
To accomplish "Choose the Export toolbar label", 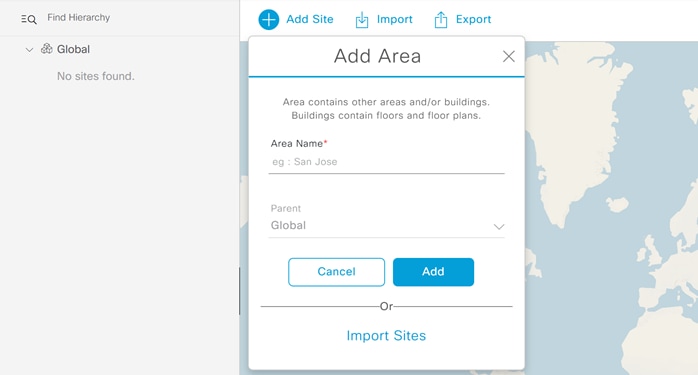I will coord(473,19).
